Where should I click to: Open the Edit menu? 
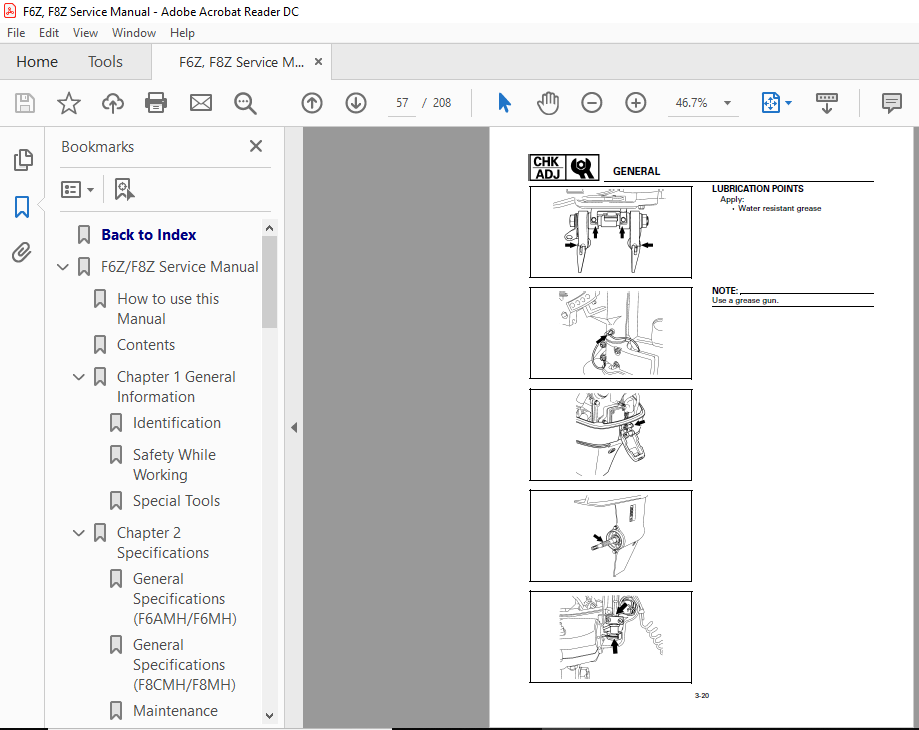49,33
